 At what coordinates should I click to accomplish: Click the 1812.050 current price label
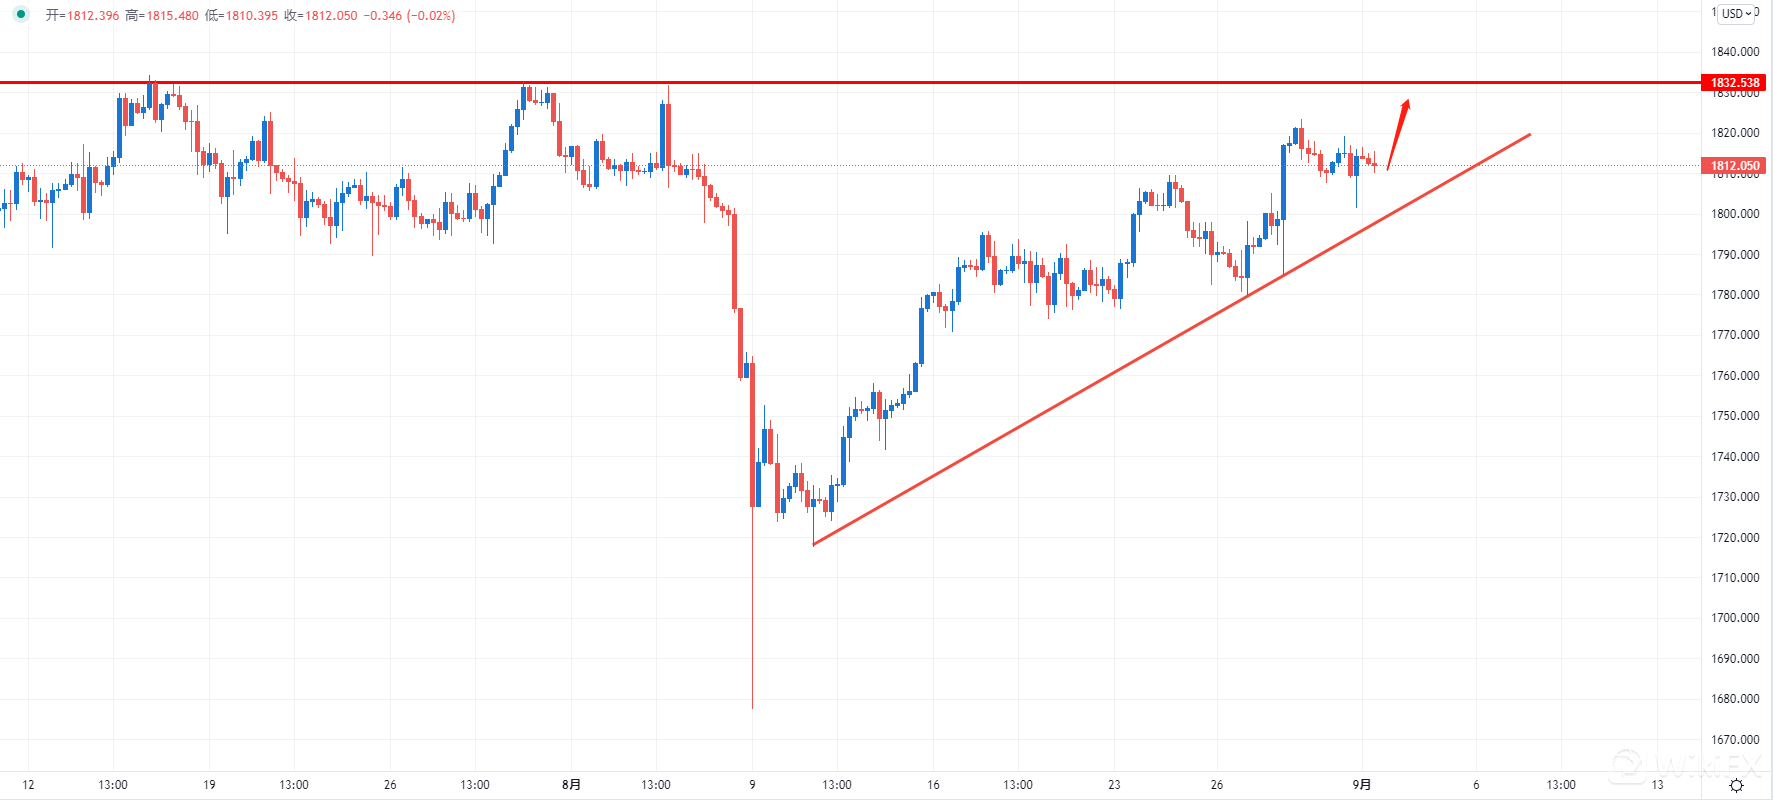(x=1735, y=166)
